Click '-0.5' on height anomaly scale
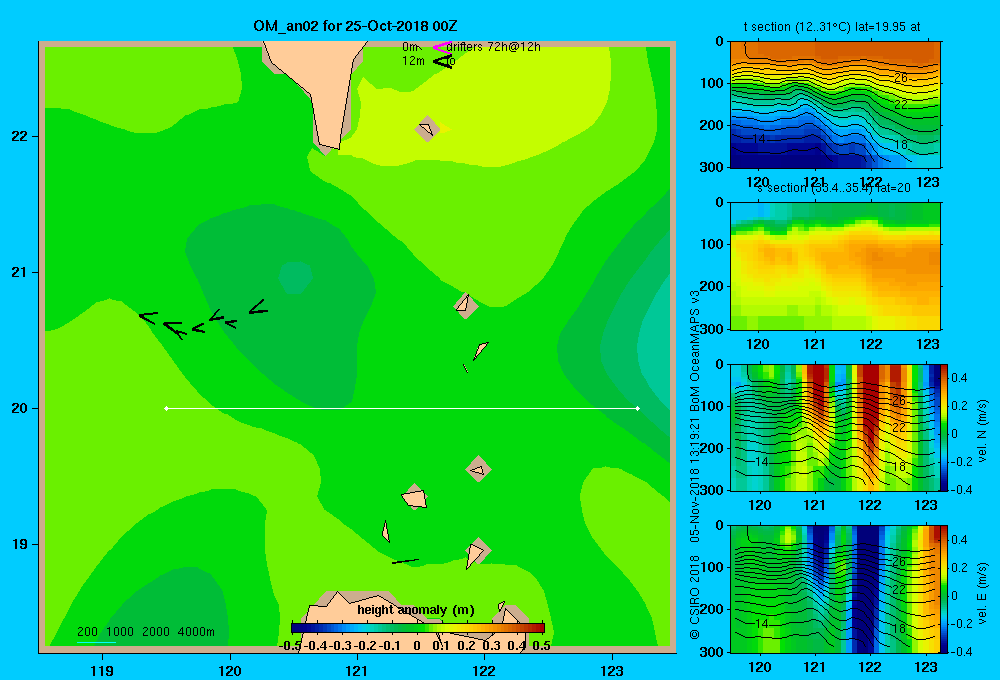The height and width of the screenshot is (680, 1000). (290, 646)
